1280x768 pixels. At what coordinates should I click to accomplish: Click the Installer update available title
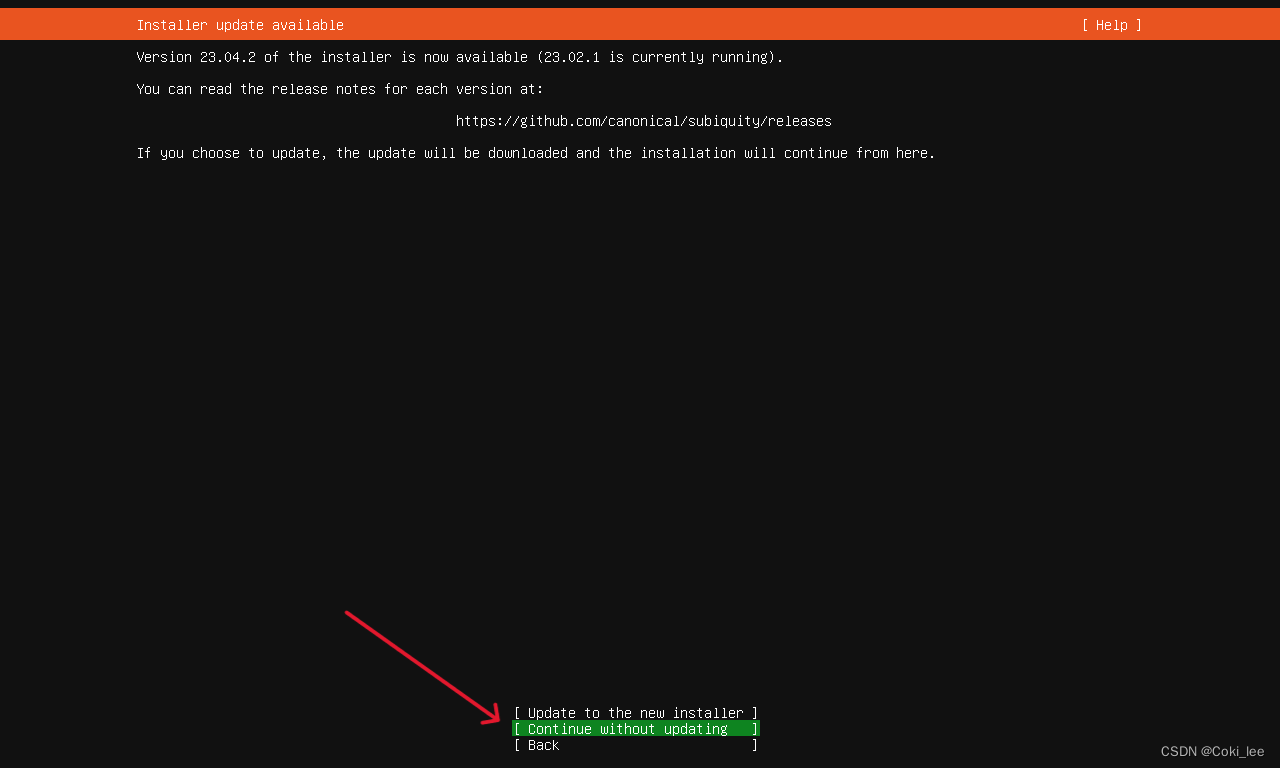pos(239,24)
